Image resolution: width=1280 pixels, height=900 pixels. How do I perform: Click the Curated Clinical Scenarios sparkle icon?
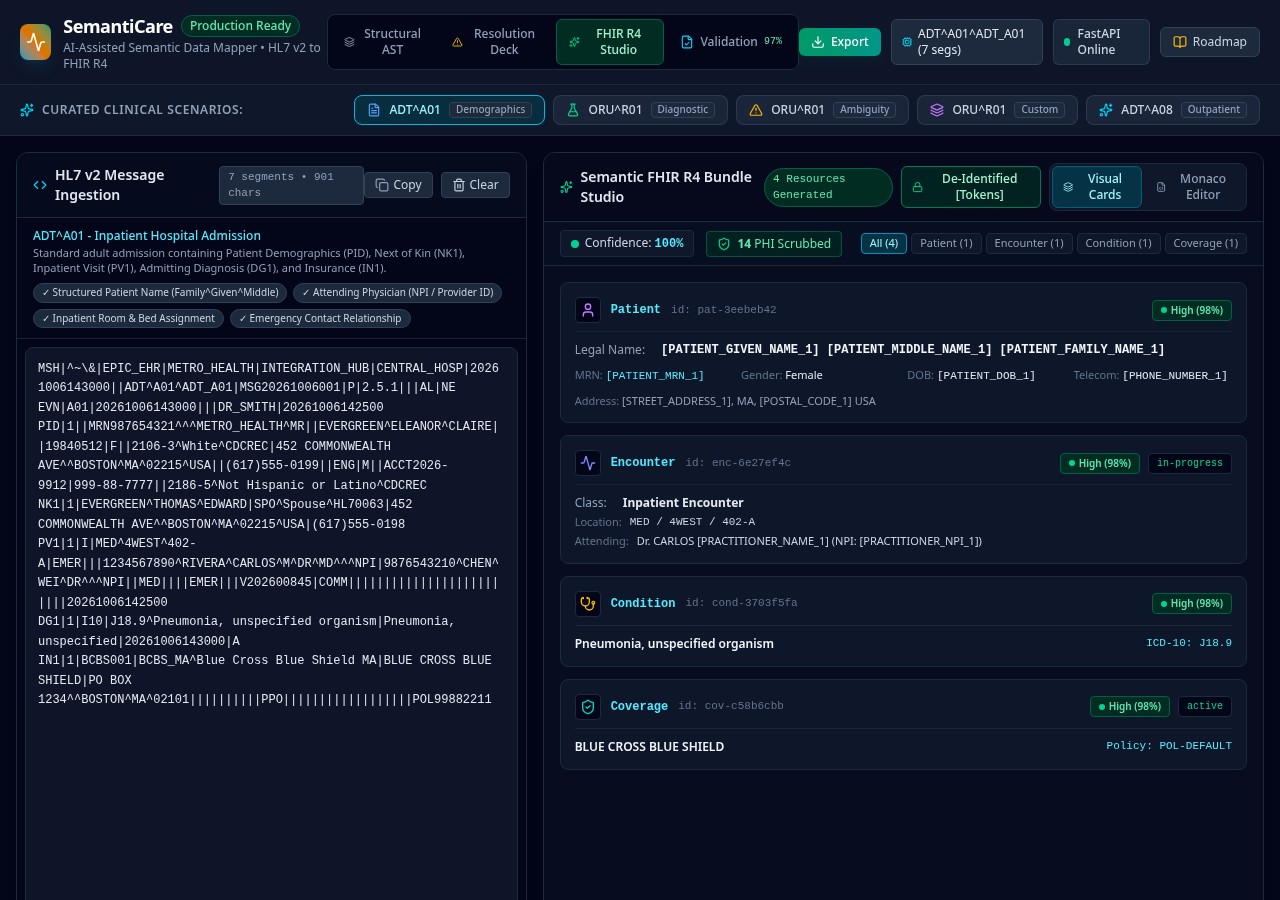[27, 110]
